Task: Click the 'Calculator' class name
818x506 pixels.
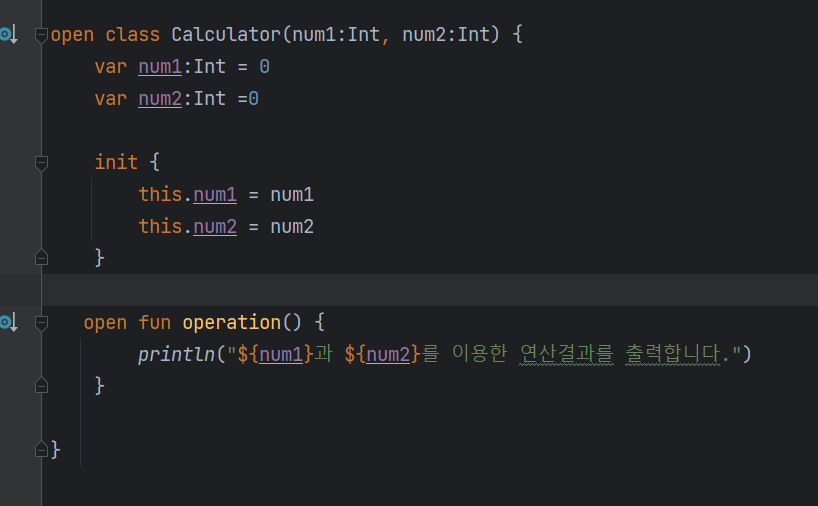Action: point(226,34)
